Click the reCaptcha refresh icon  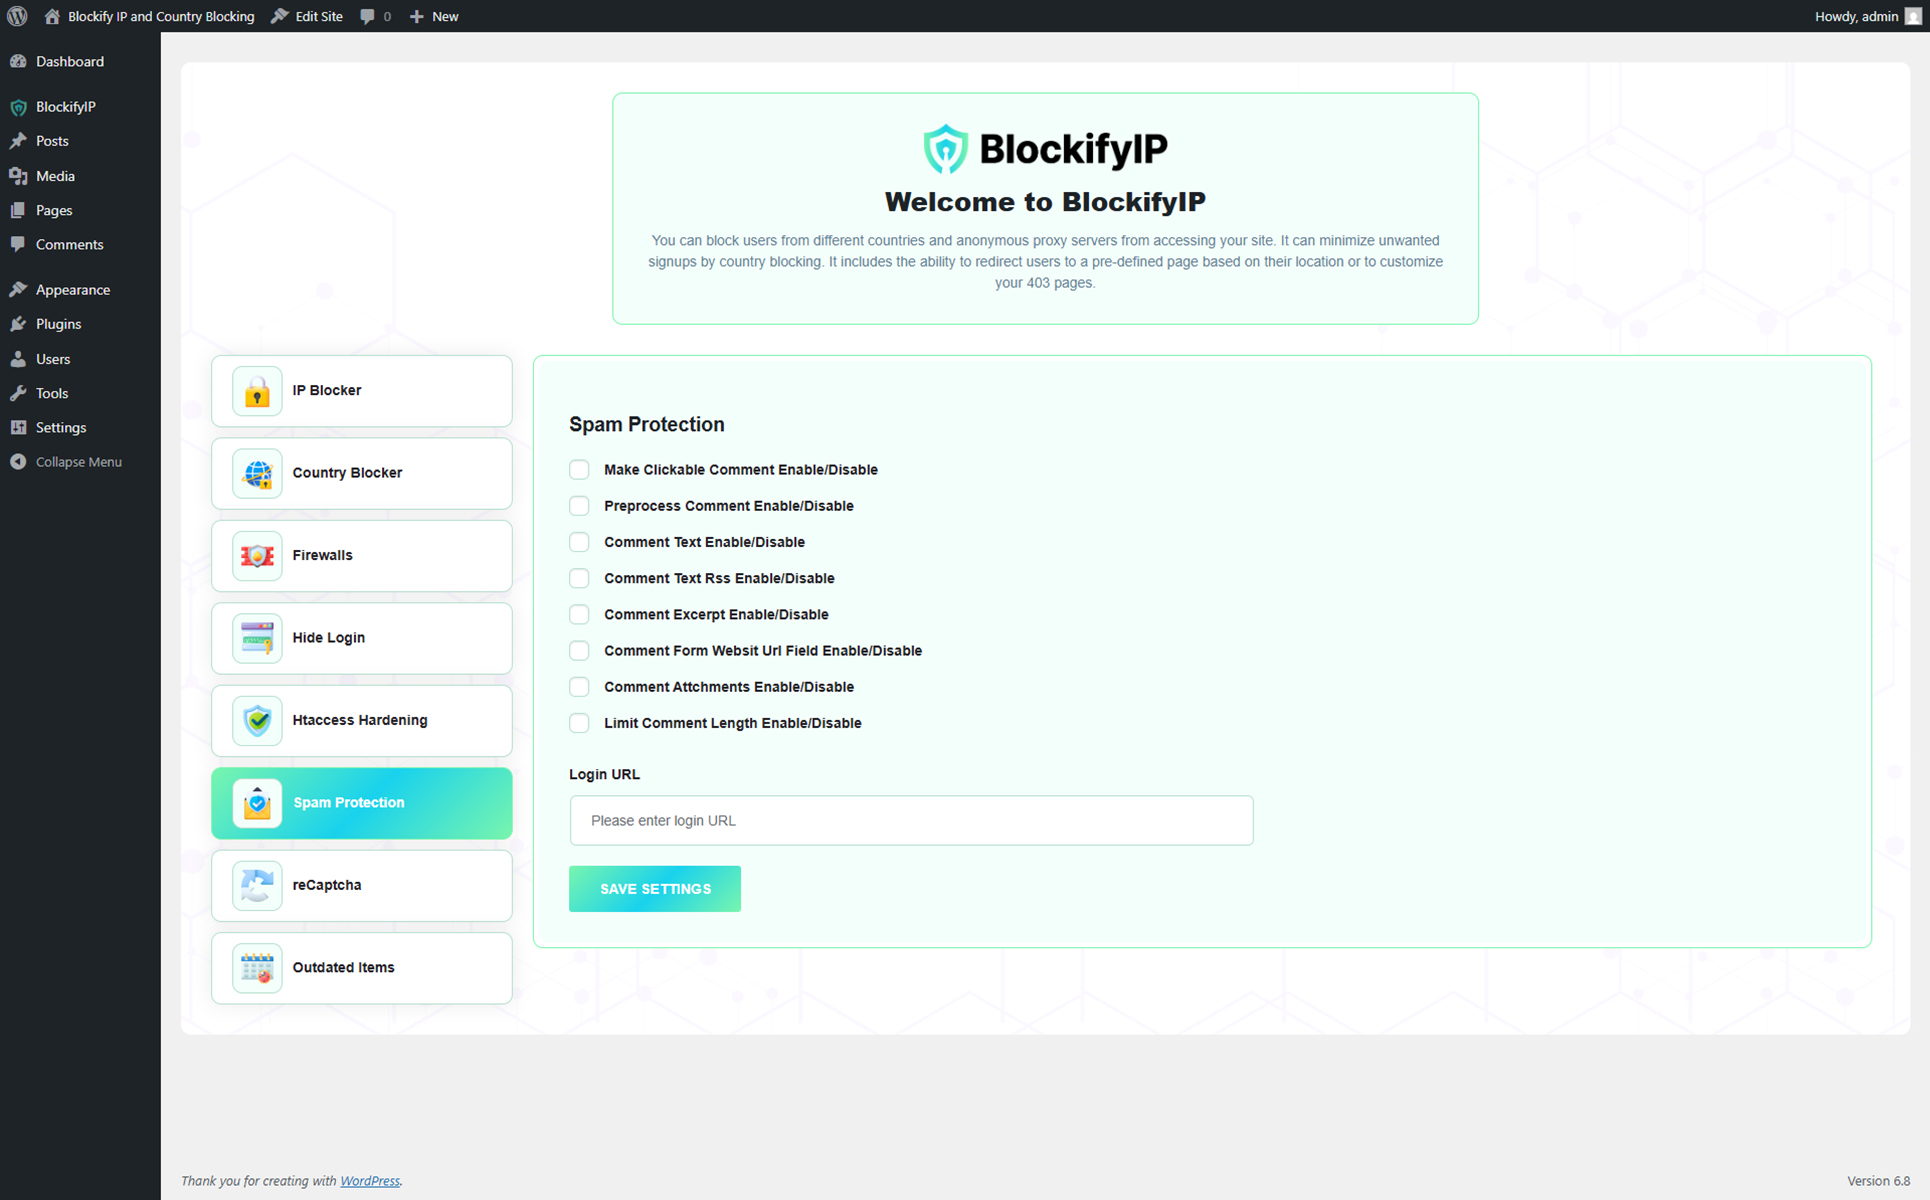coord(257,885)
